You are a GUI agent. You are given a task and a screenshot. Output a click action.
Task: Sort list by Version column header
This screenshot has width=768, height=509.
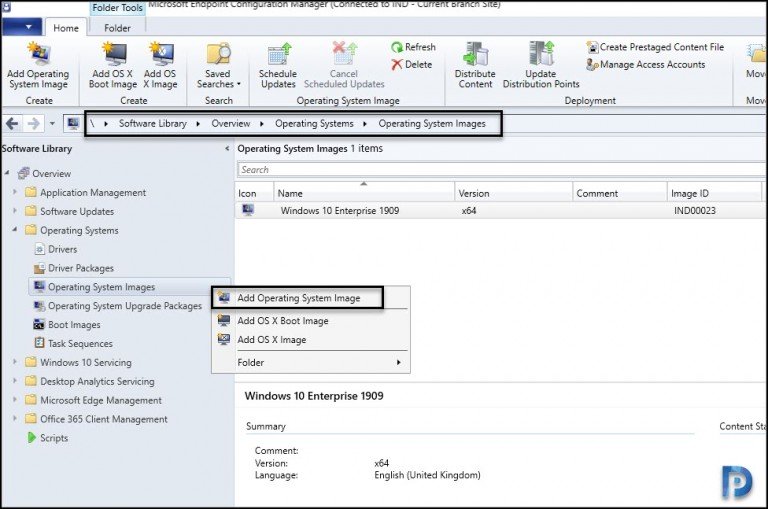(513, 193)
